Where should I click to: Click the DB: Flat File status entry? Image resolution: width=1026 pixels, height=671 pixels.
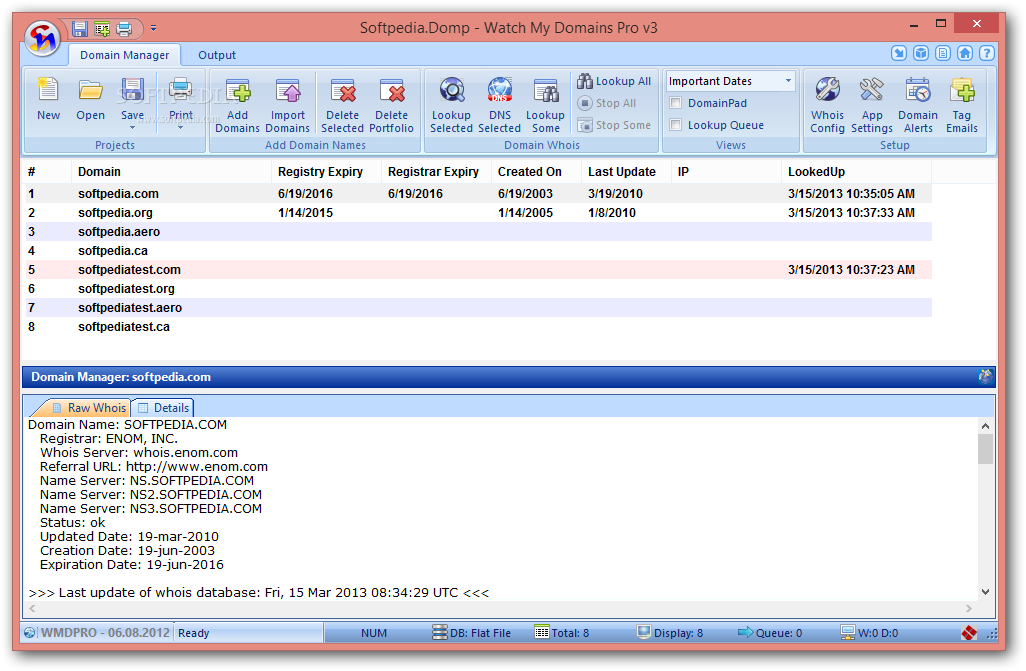[x=471, y=633]
